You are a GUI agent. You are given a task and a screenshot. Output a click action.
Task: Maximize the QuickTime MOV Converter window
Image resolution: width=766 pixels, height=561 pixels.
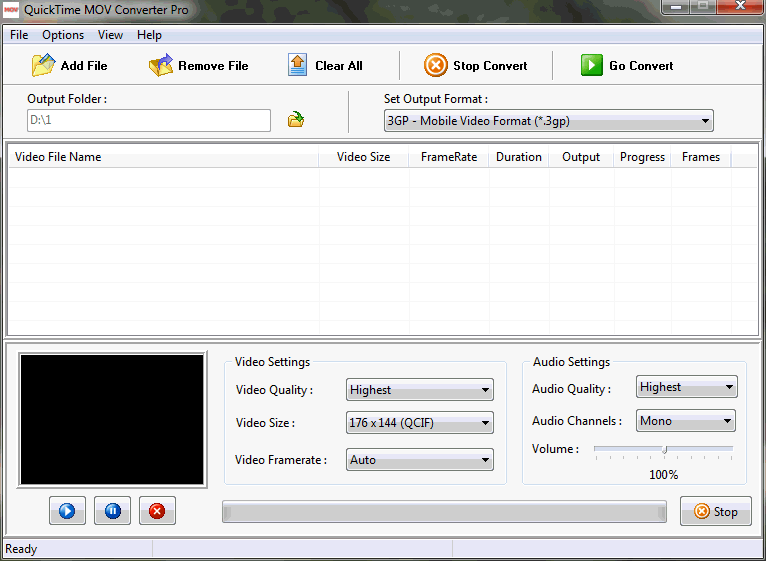[x=703, y=7]
